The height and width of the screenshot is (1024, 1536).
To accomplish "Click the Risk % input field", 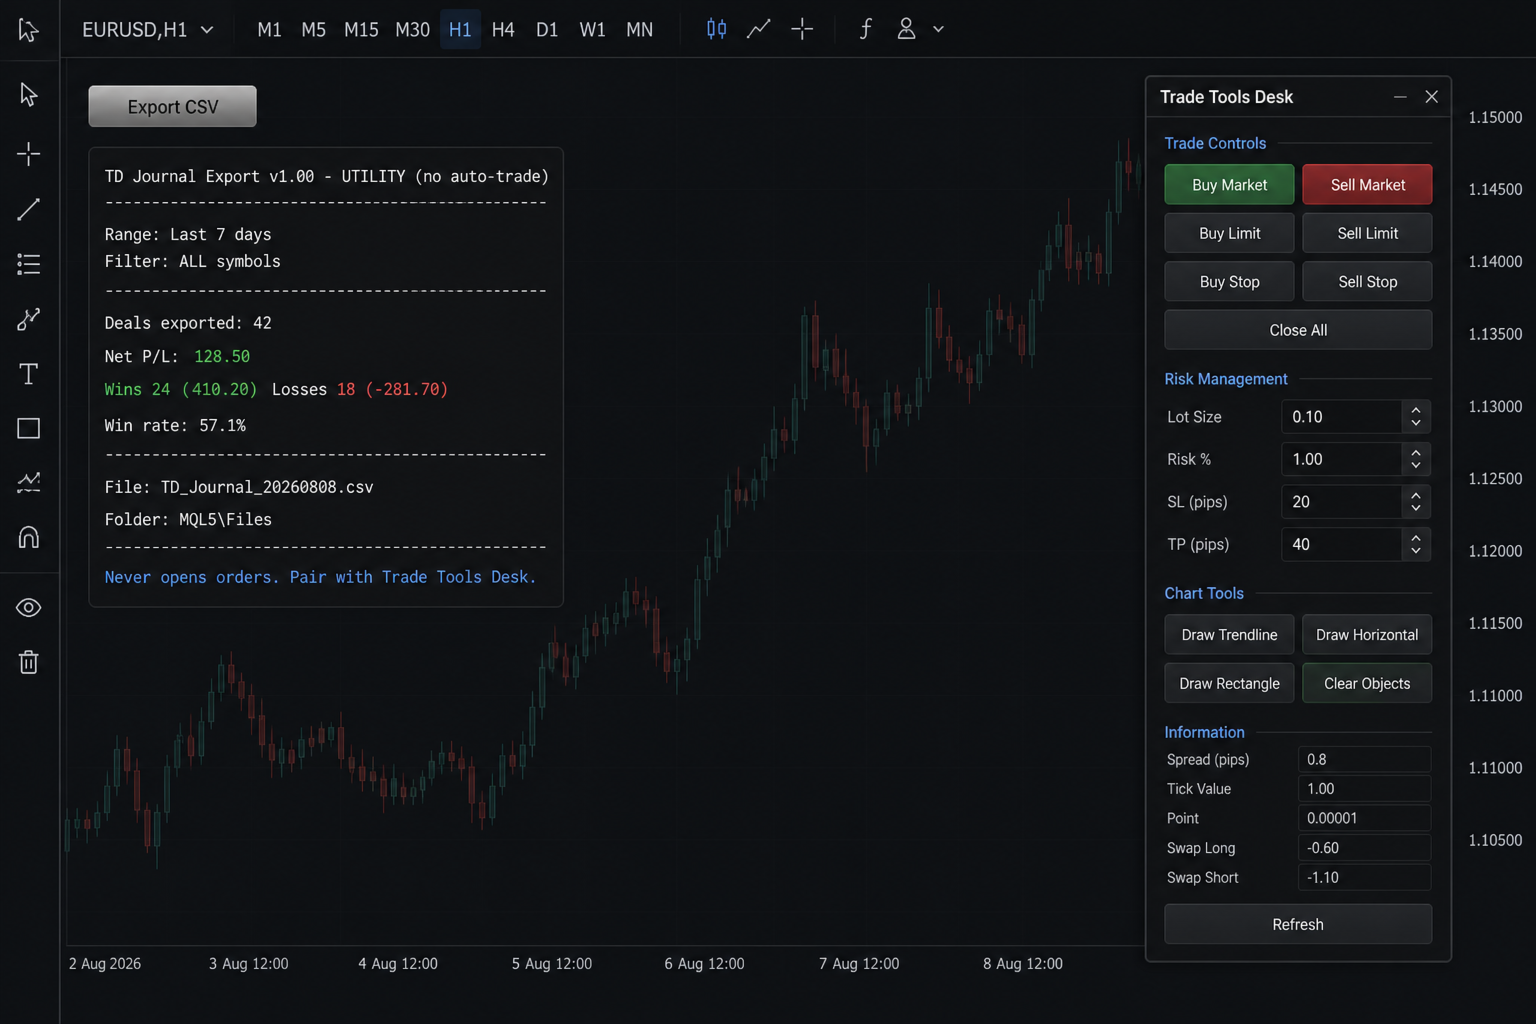I will tap(1341, 459).
